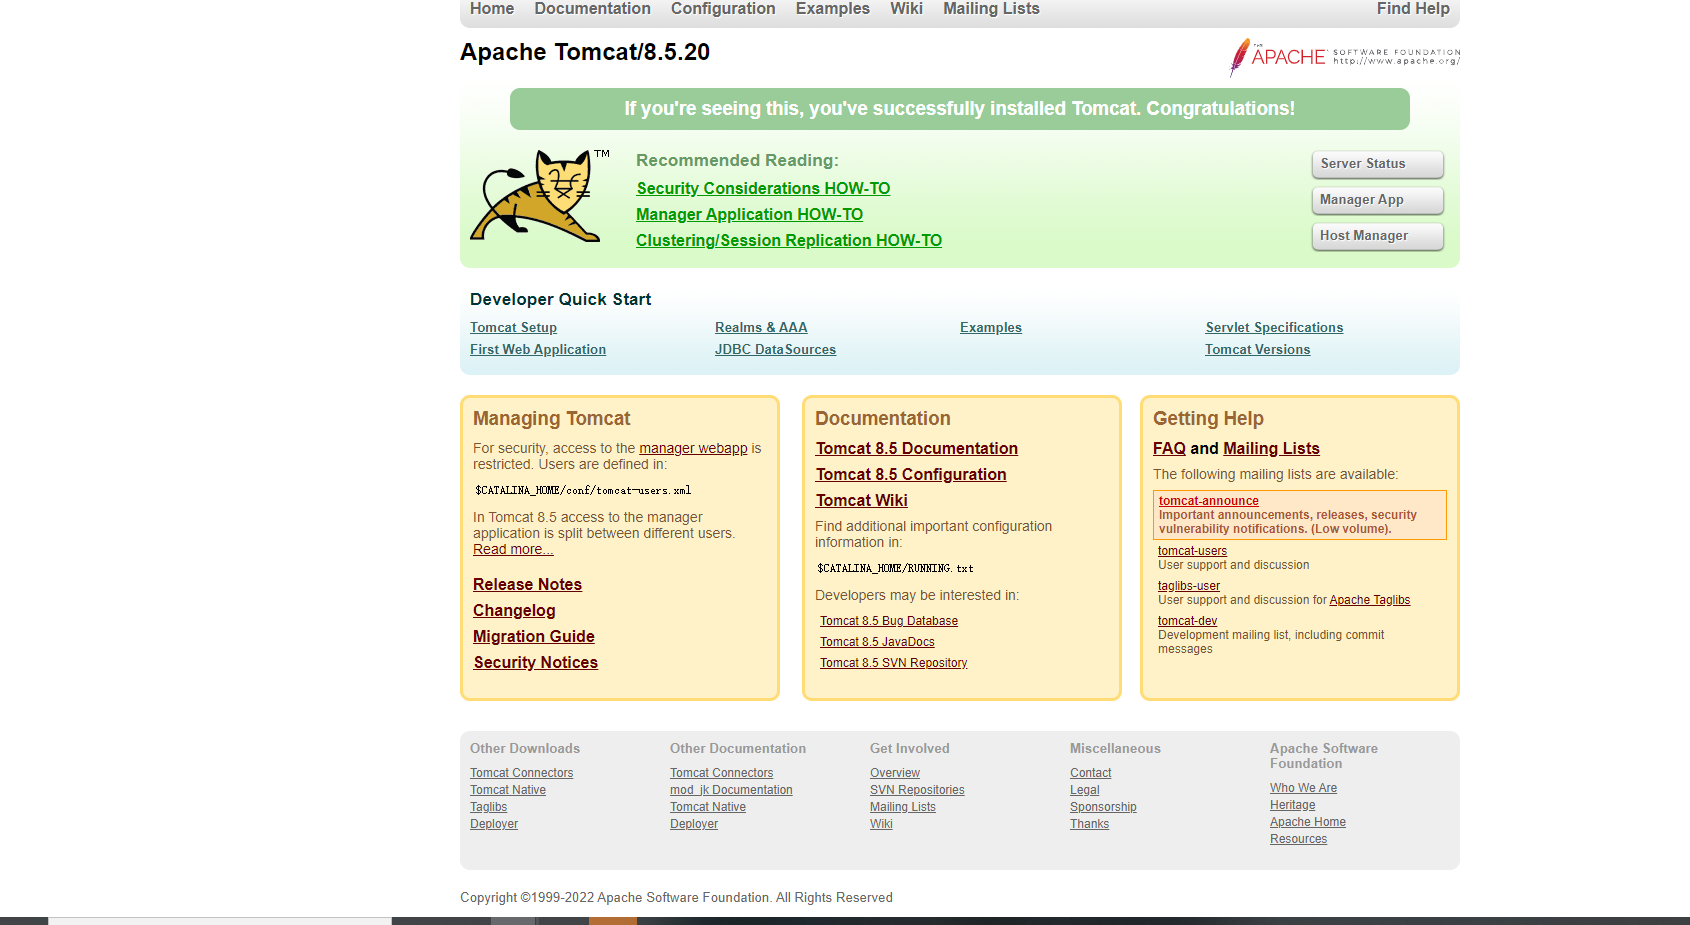The image size is (1690, 925).
Task: Open Legal link under Miscellaneous
Action: (x=1084, y=790)
